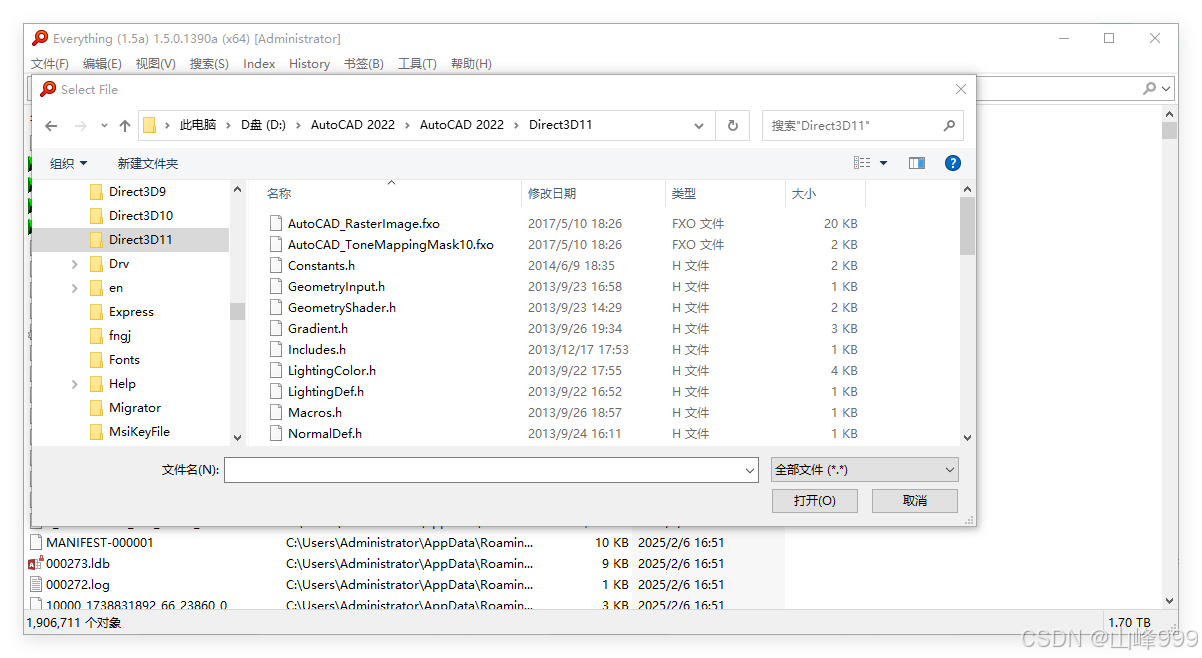Click the 新建文件夹 button
The image size is (1202, 658).
point(147,163)
